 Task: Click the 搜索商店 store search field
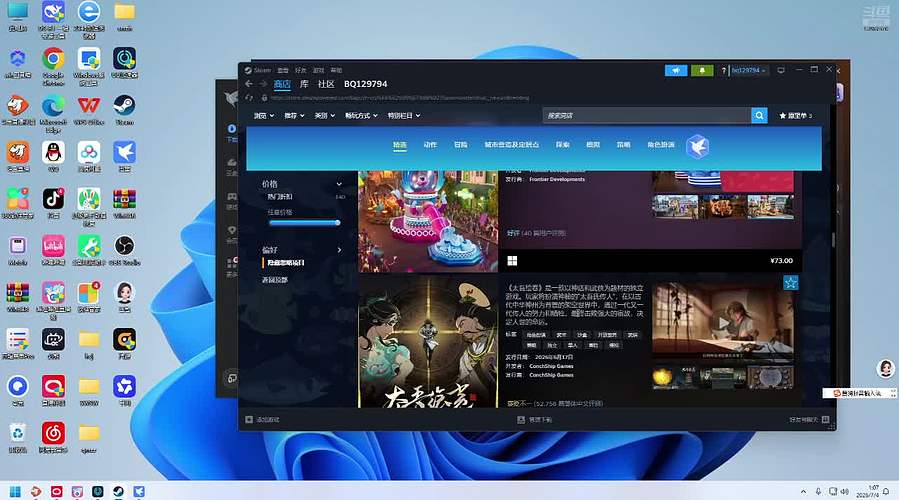point(647,116)
